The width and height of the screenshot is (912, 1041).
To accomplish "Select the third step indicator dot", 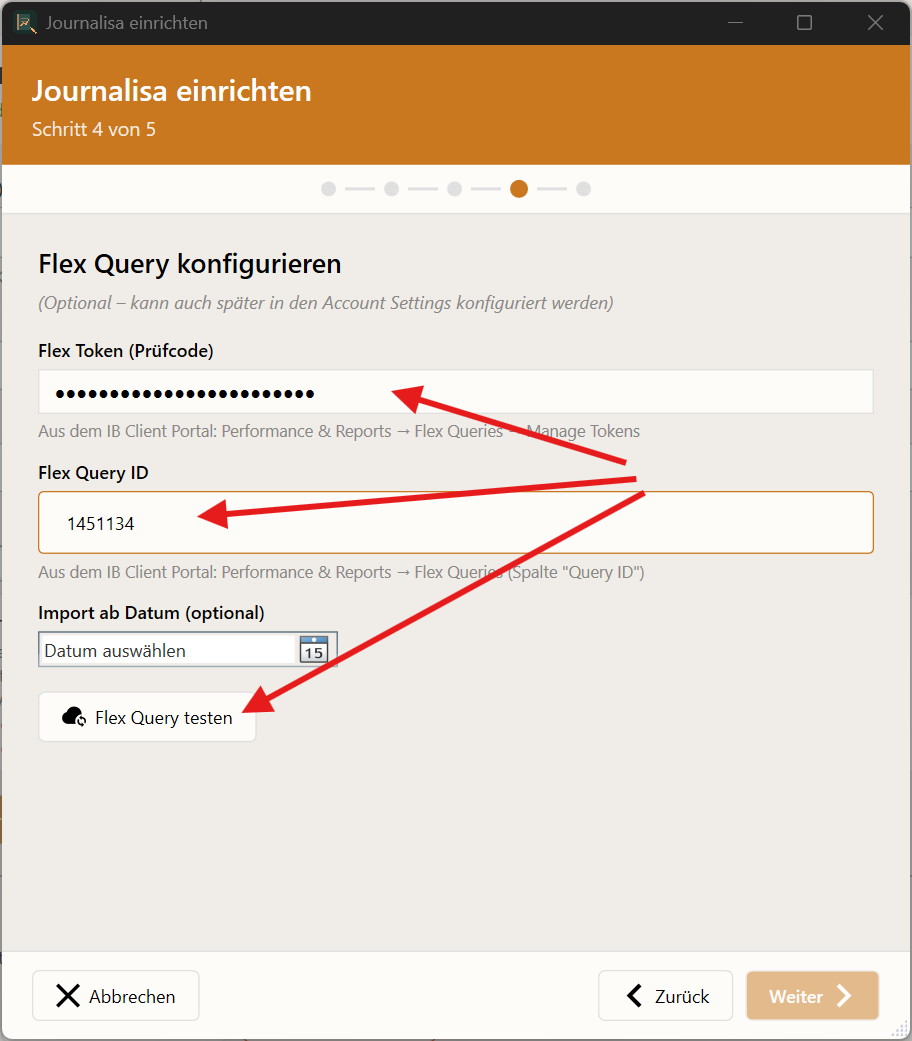I will tap(455, 189).
